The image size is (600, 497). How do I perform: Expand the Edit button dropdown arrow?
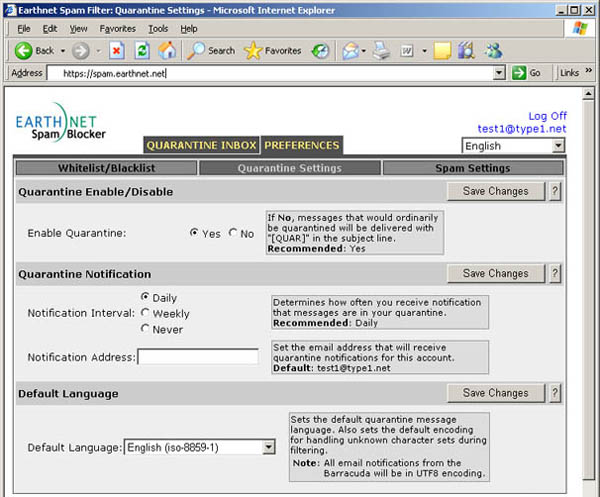point(424,51)
